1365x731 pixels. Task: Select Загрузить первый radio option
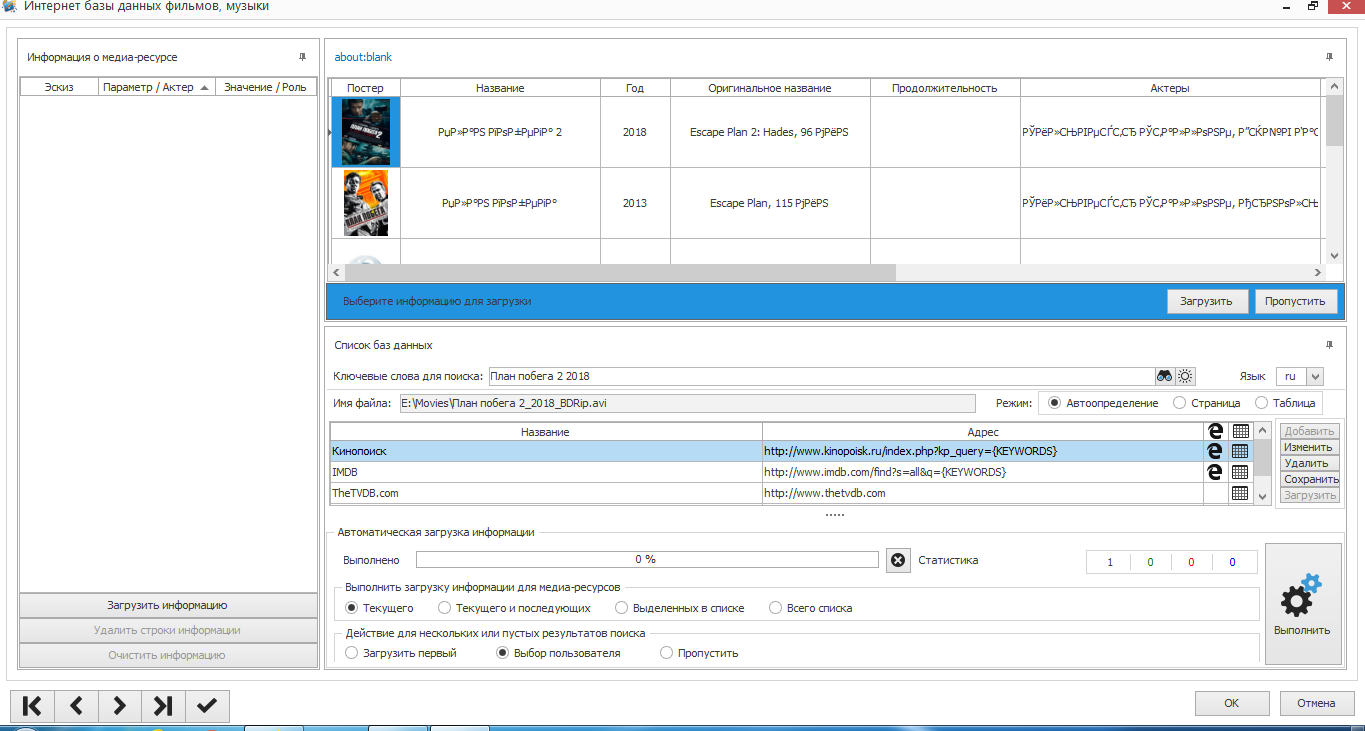[351, 653]
